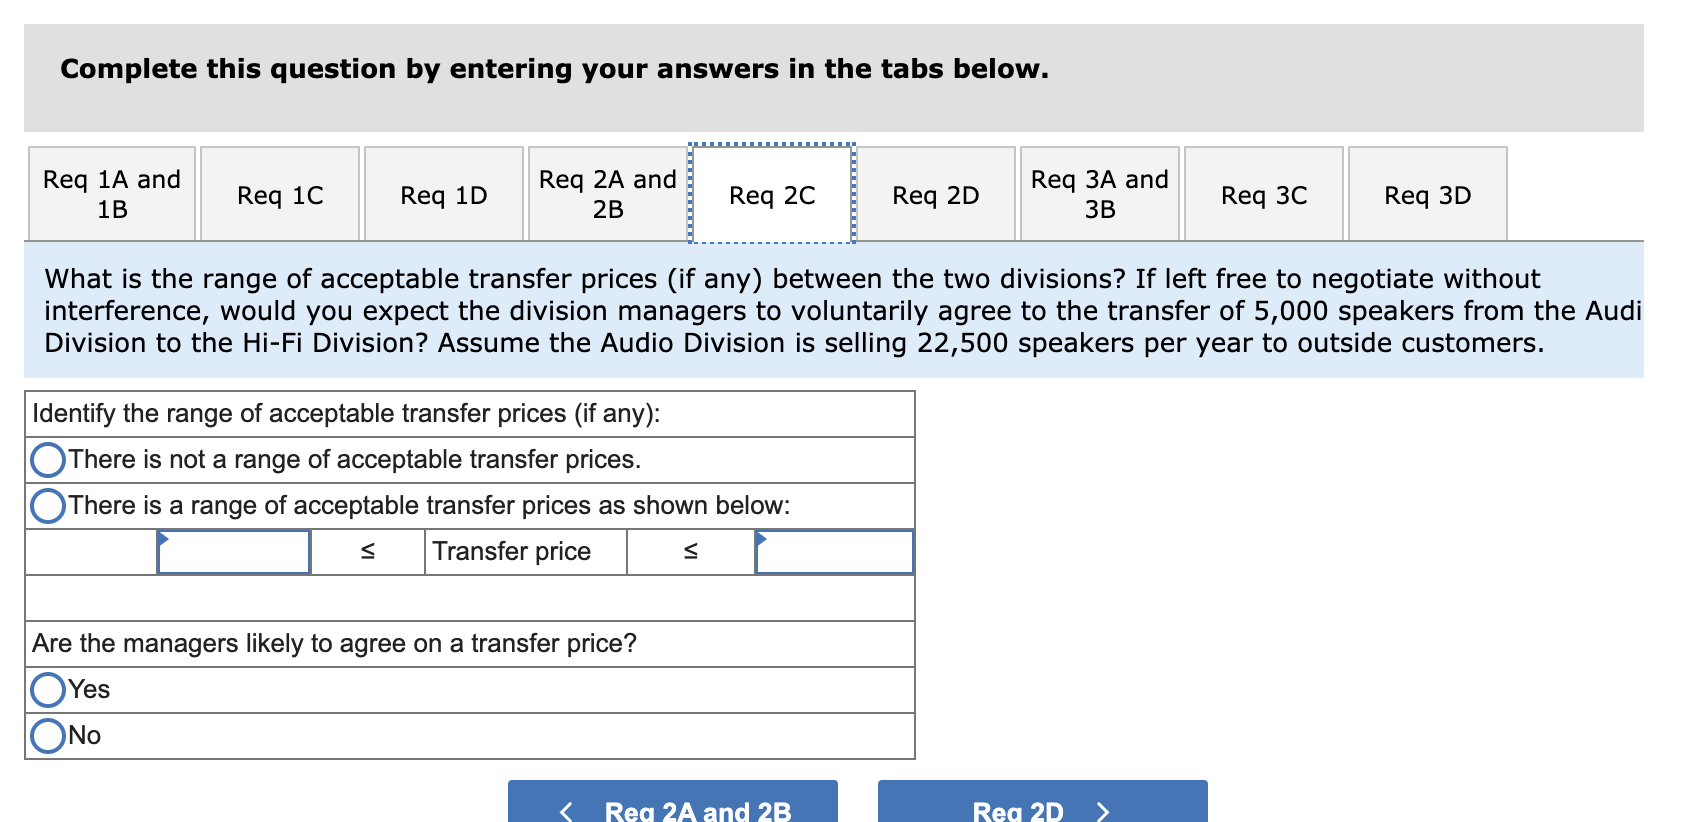Switch to the Req 3A and 3B tab

point(1100,193)
